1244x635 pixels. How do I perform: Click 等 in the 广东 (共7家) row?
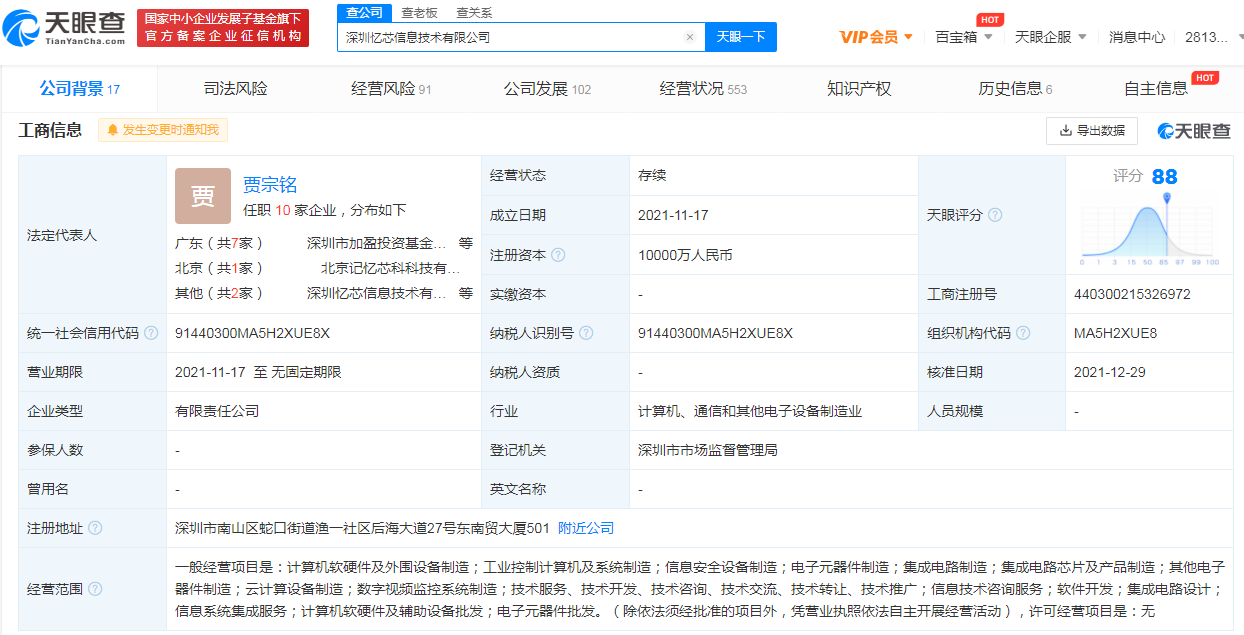466,242
